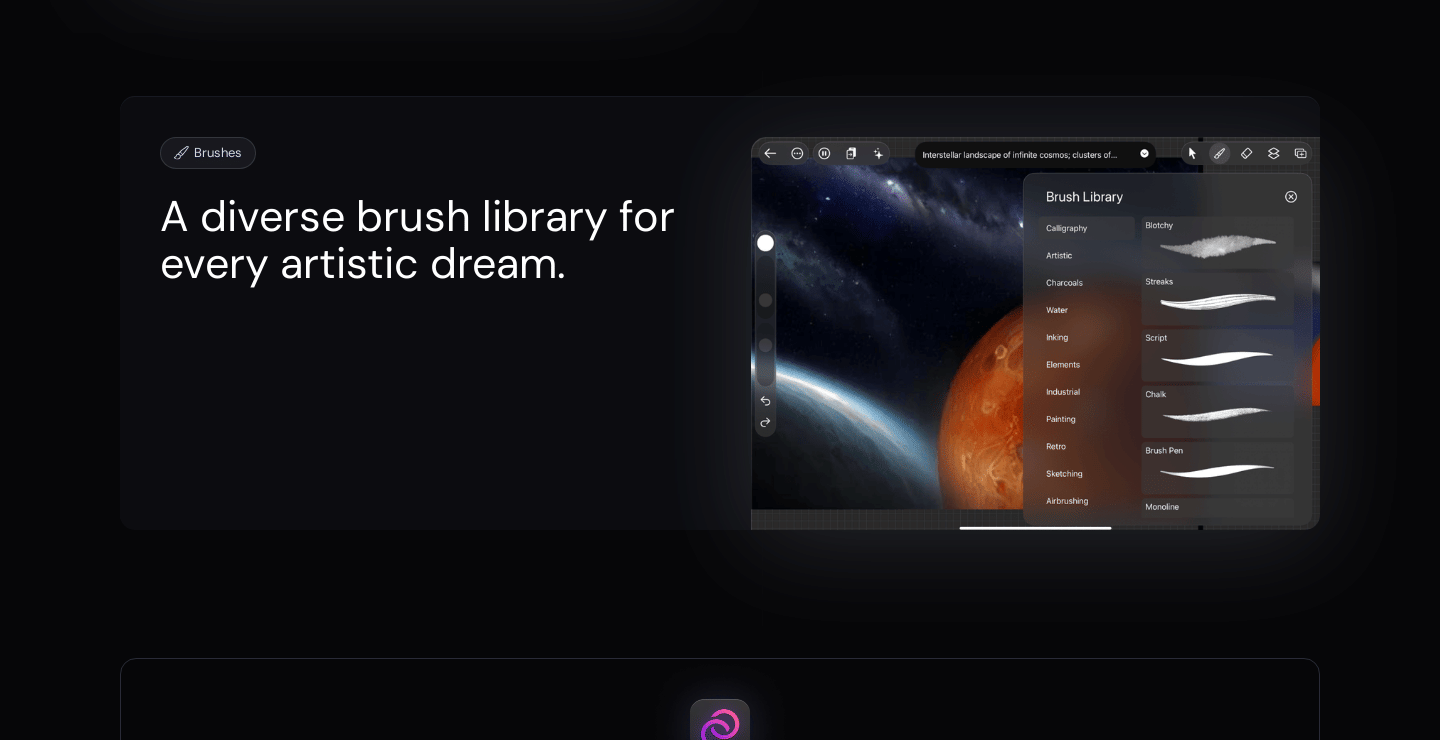Choose the Streaks brush preview

(1217, 299)
